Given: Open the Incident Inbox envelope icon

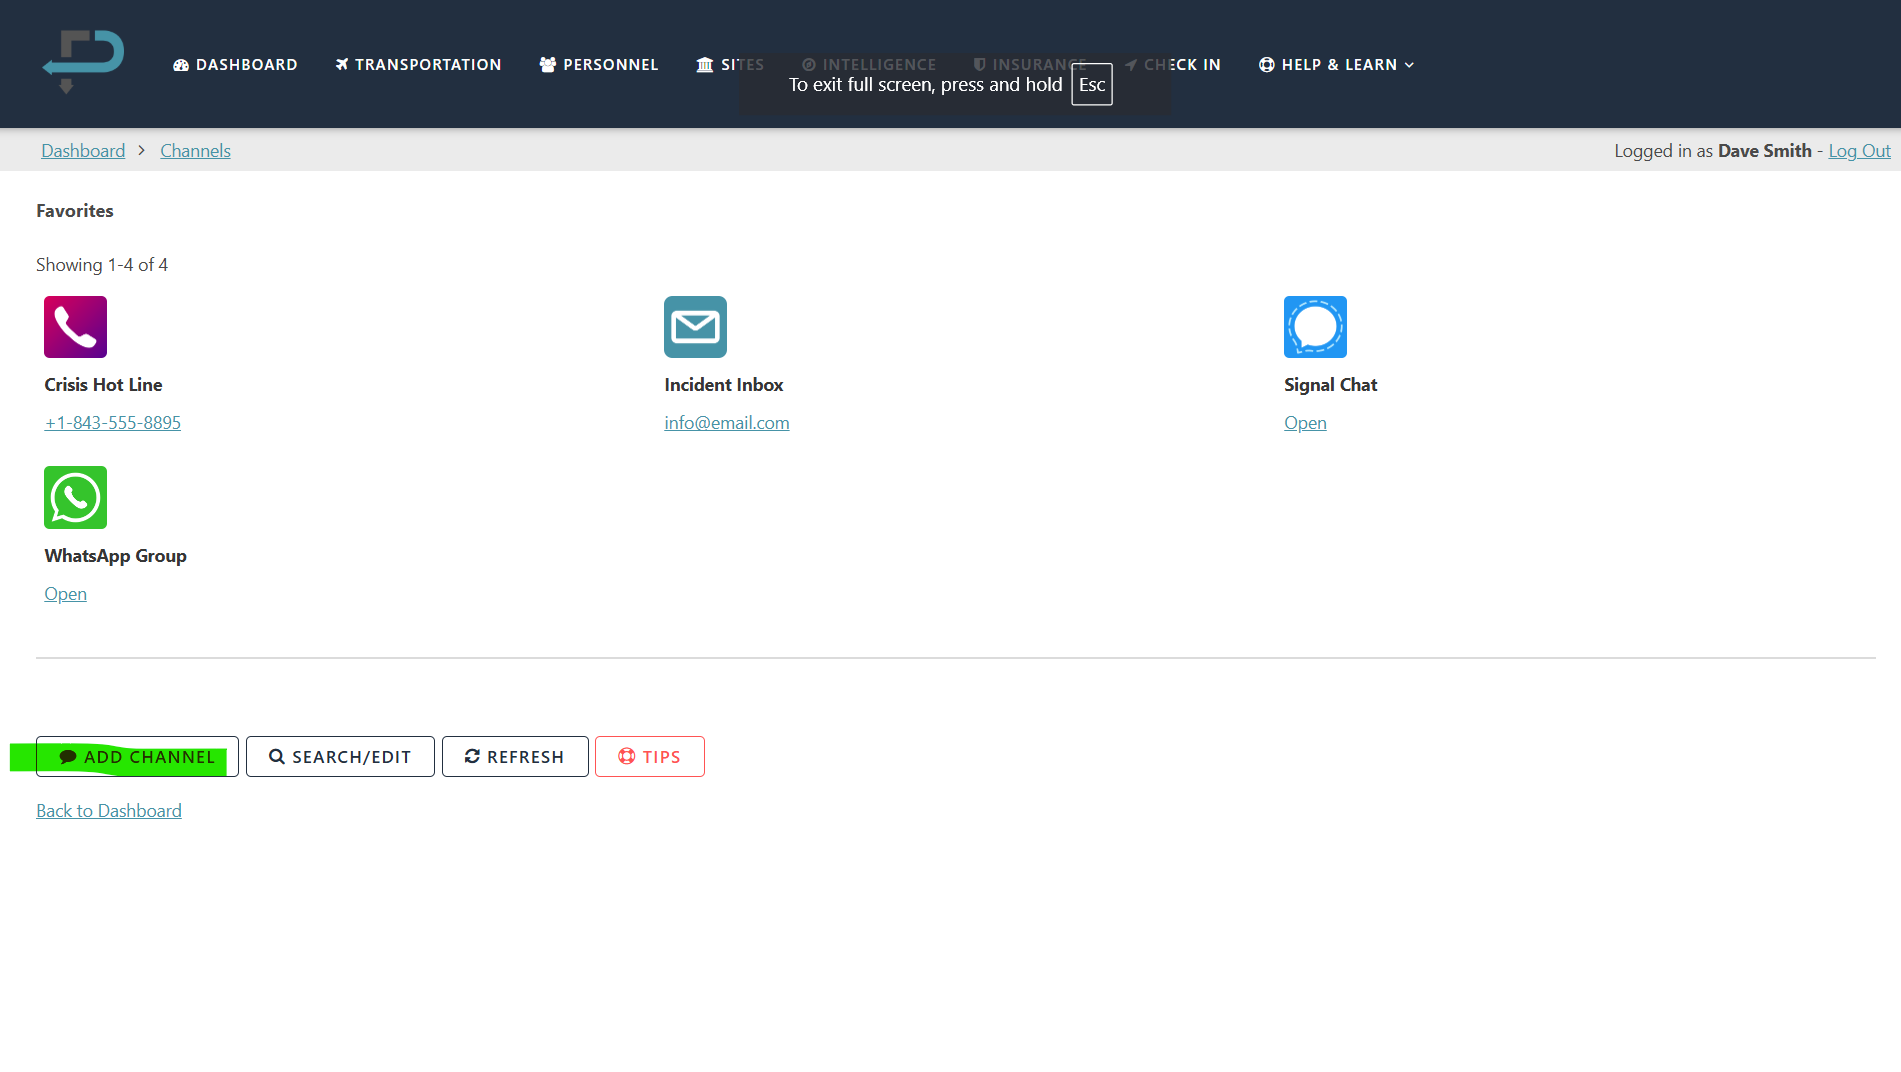Looking at the screenshot, I should 695,327.
